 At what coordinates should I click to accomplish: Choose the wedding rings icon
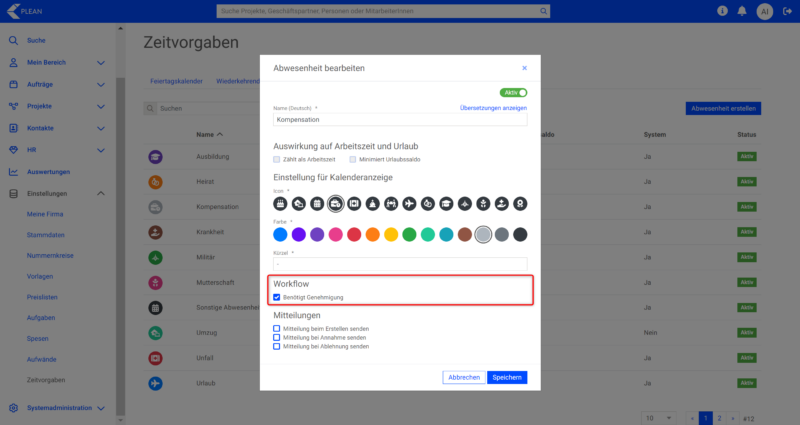click(428, 204)
